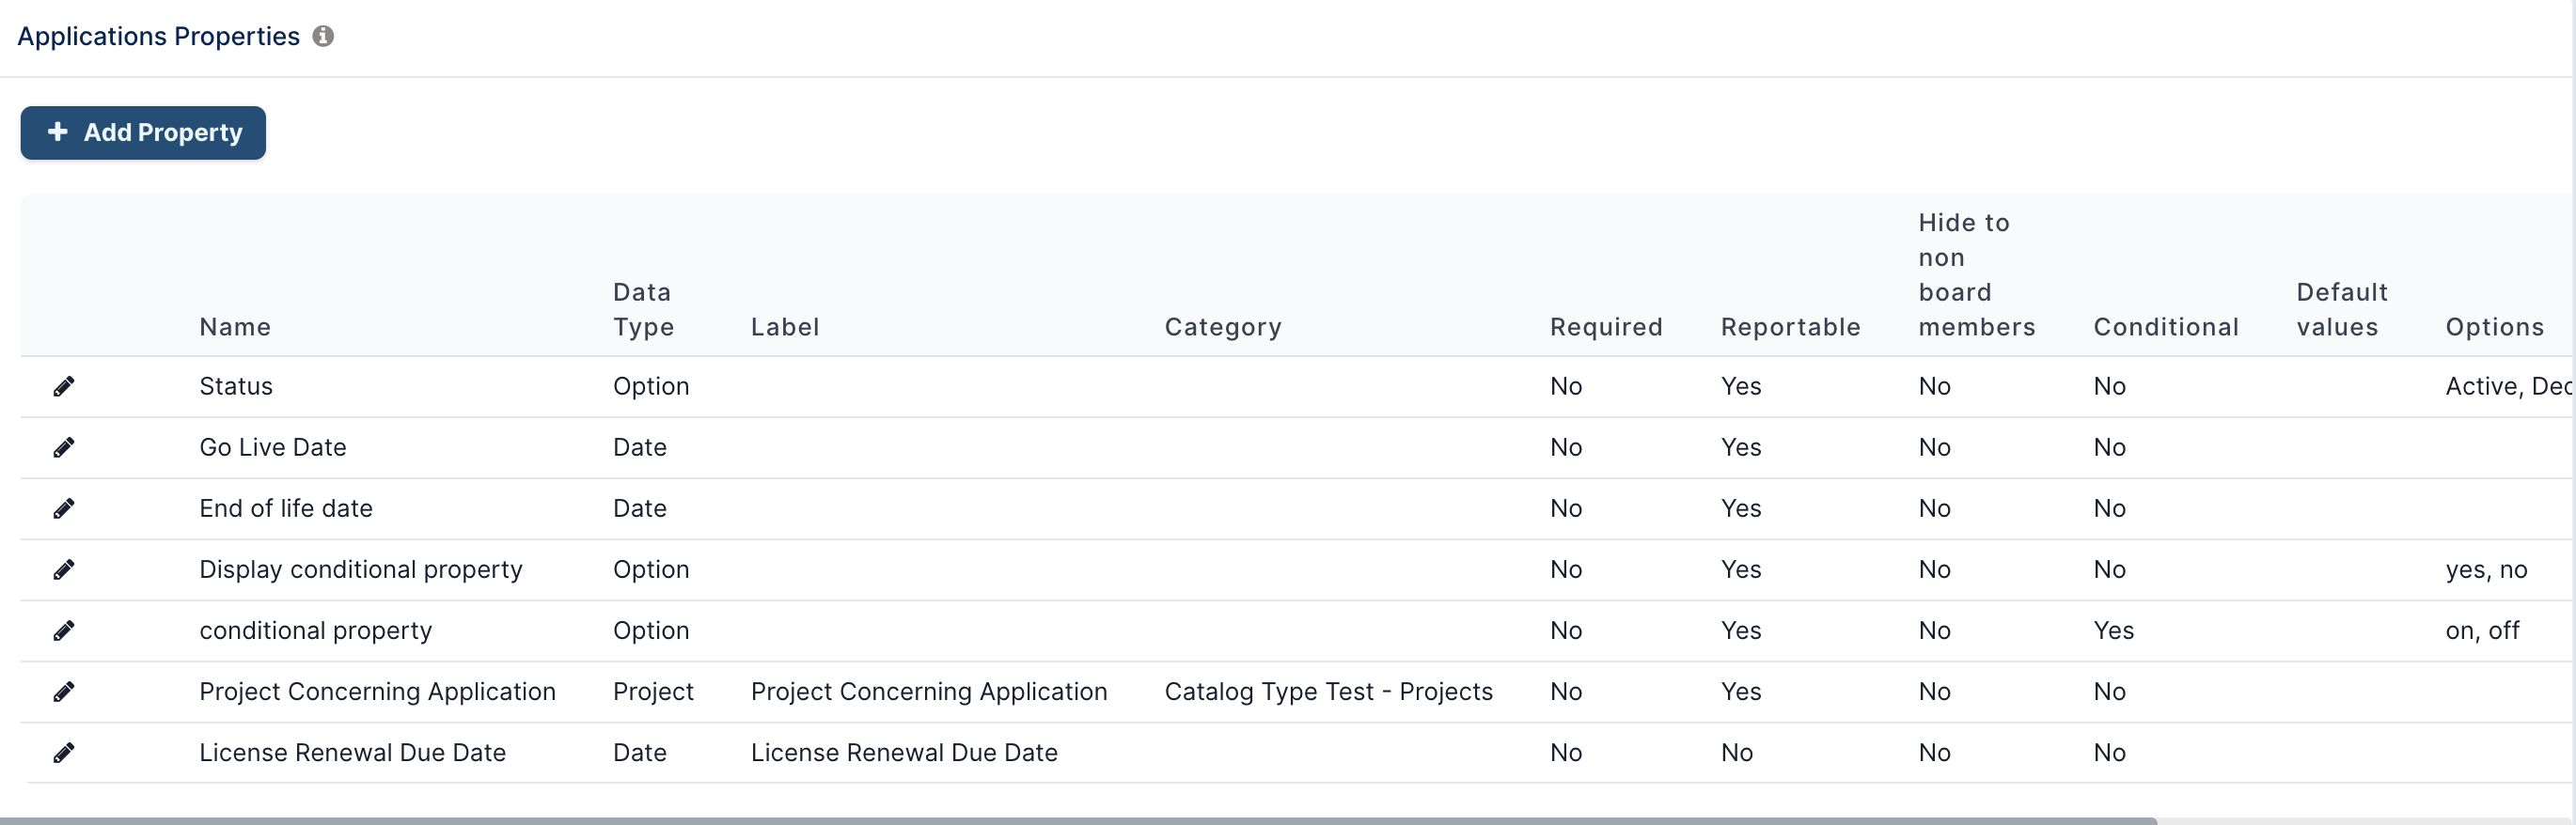Edit the Status property via pencil icon

64,387
